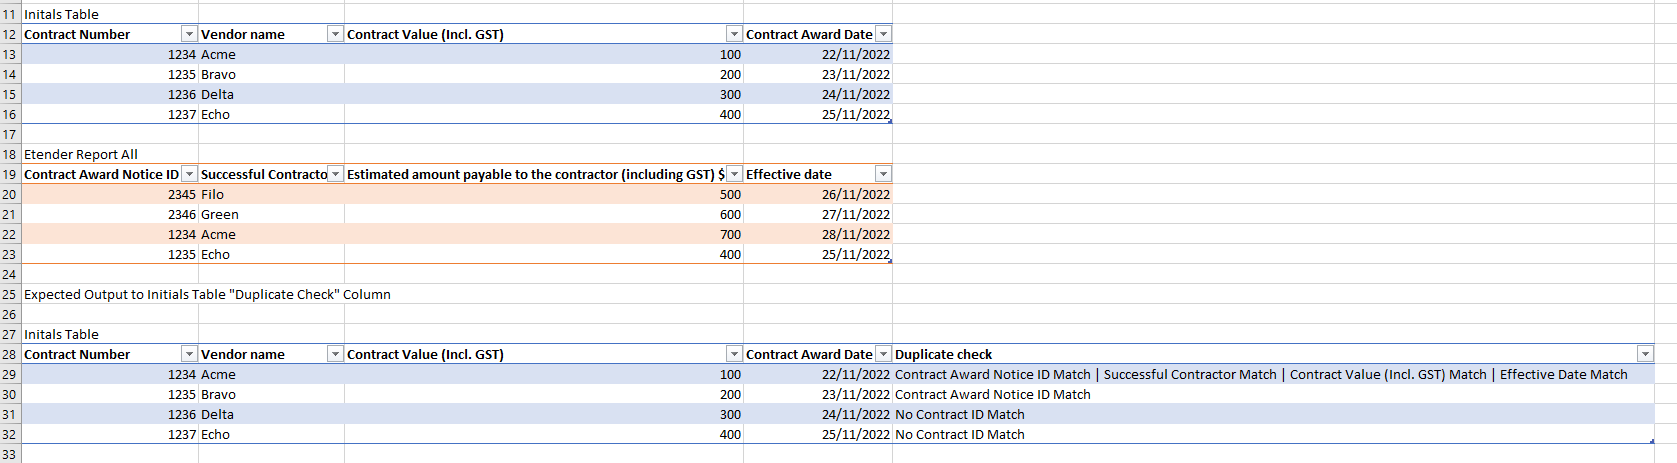The height and width of the screenshot is (463, 1677).
Task: Select the 'Contract Award Notice ID' header cell
Action: (x=110, y=174)
